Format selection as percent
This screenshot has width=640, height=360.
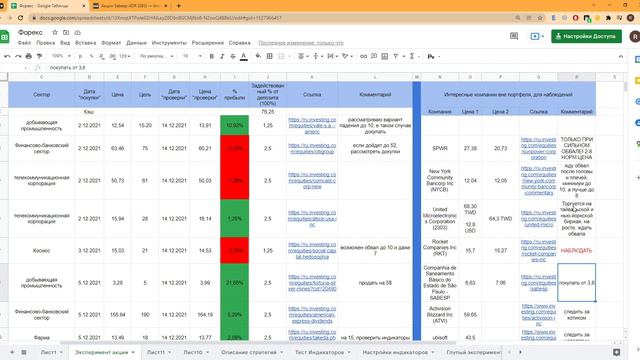coord(91,56)
